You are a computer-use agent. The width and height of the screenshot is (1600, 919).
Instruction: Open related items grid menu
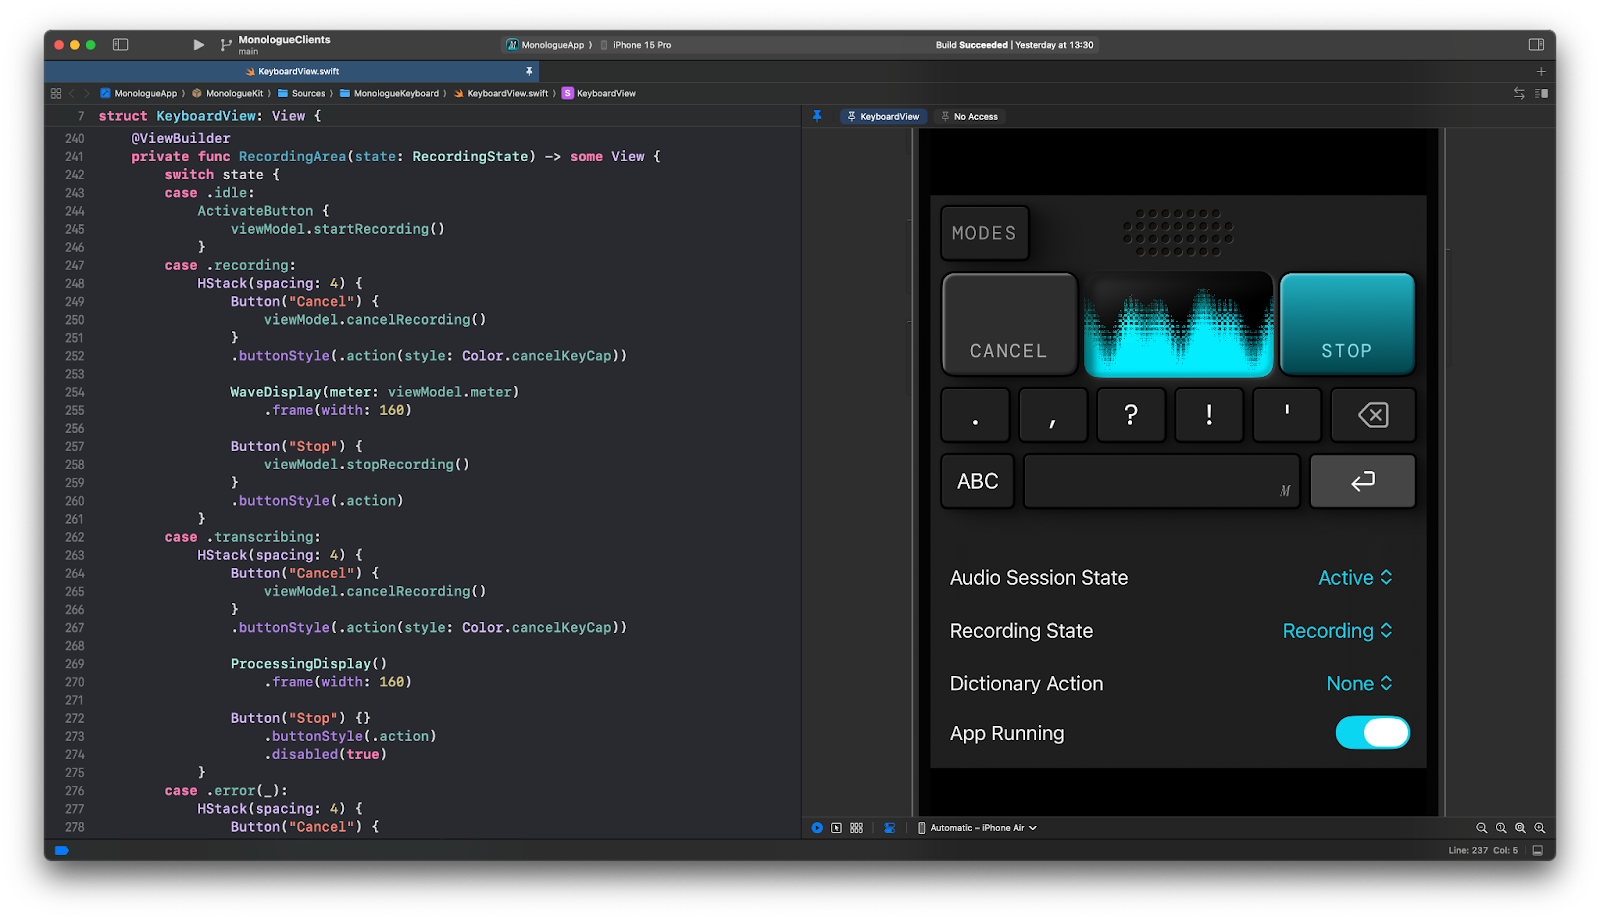pos(56,93)
